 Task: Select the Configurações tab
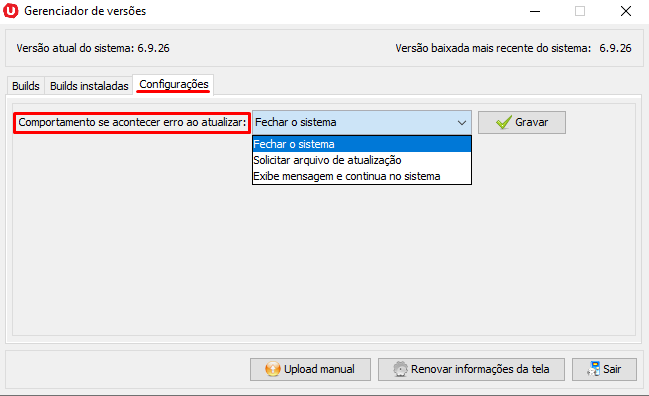point(173,84)
